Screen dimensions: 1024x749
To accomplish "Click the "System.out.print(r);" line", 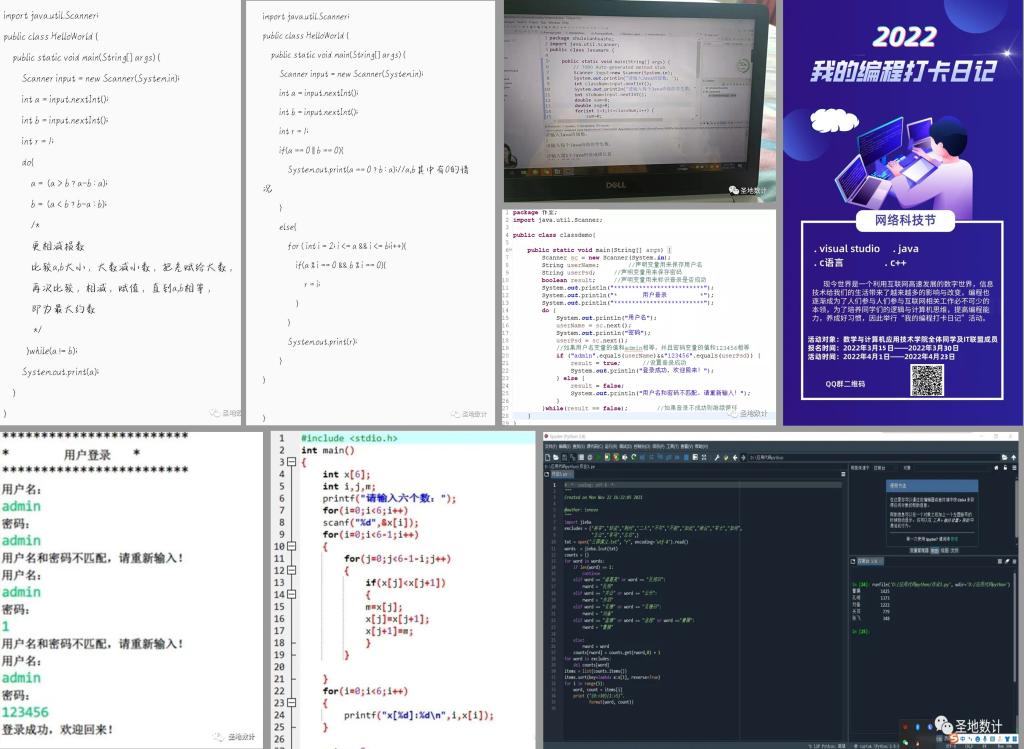I will coord(323,342).
